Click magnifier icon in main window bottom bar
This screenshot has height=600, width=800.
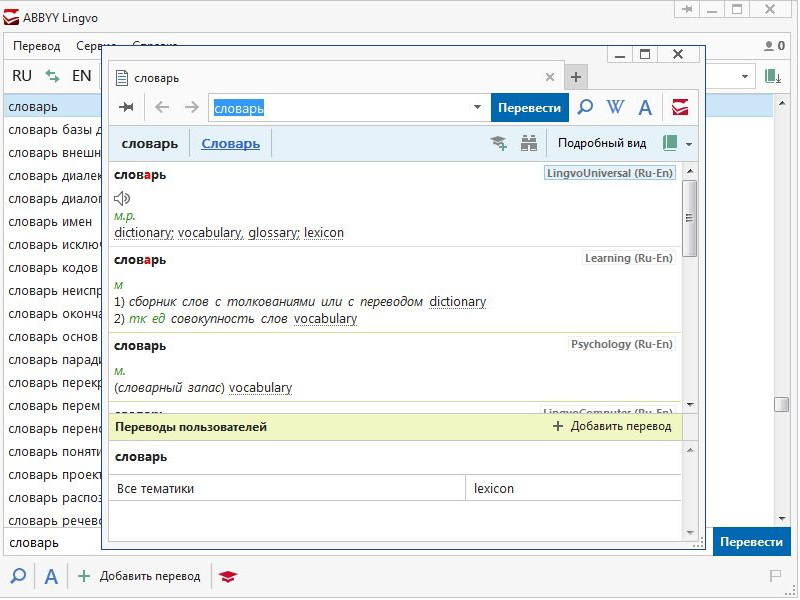point(18,577)
